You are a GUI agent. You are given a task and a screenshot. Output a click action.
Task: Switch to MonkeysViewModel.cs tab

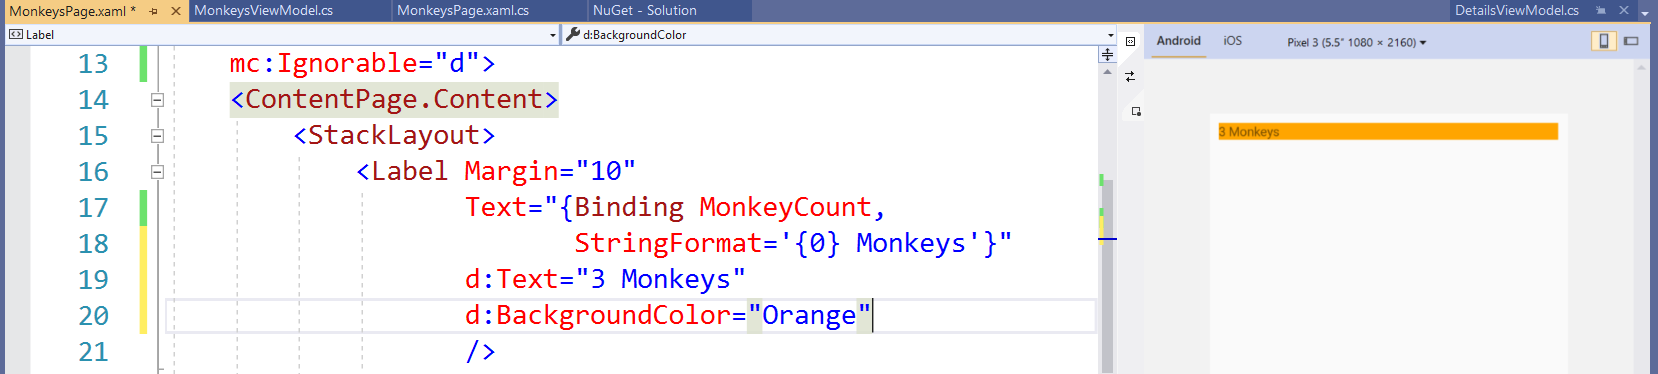264,10
